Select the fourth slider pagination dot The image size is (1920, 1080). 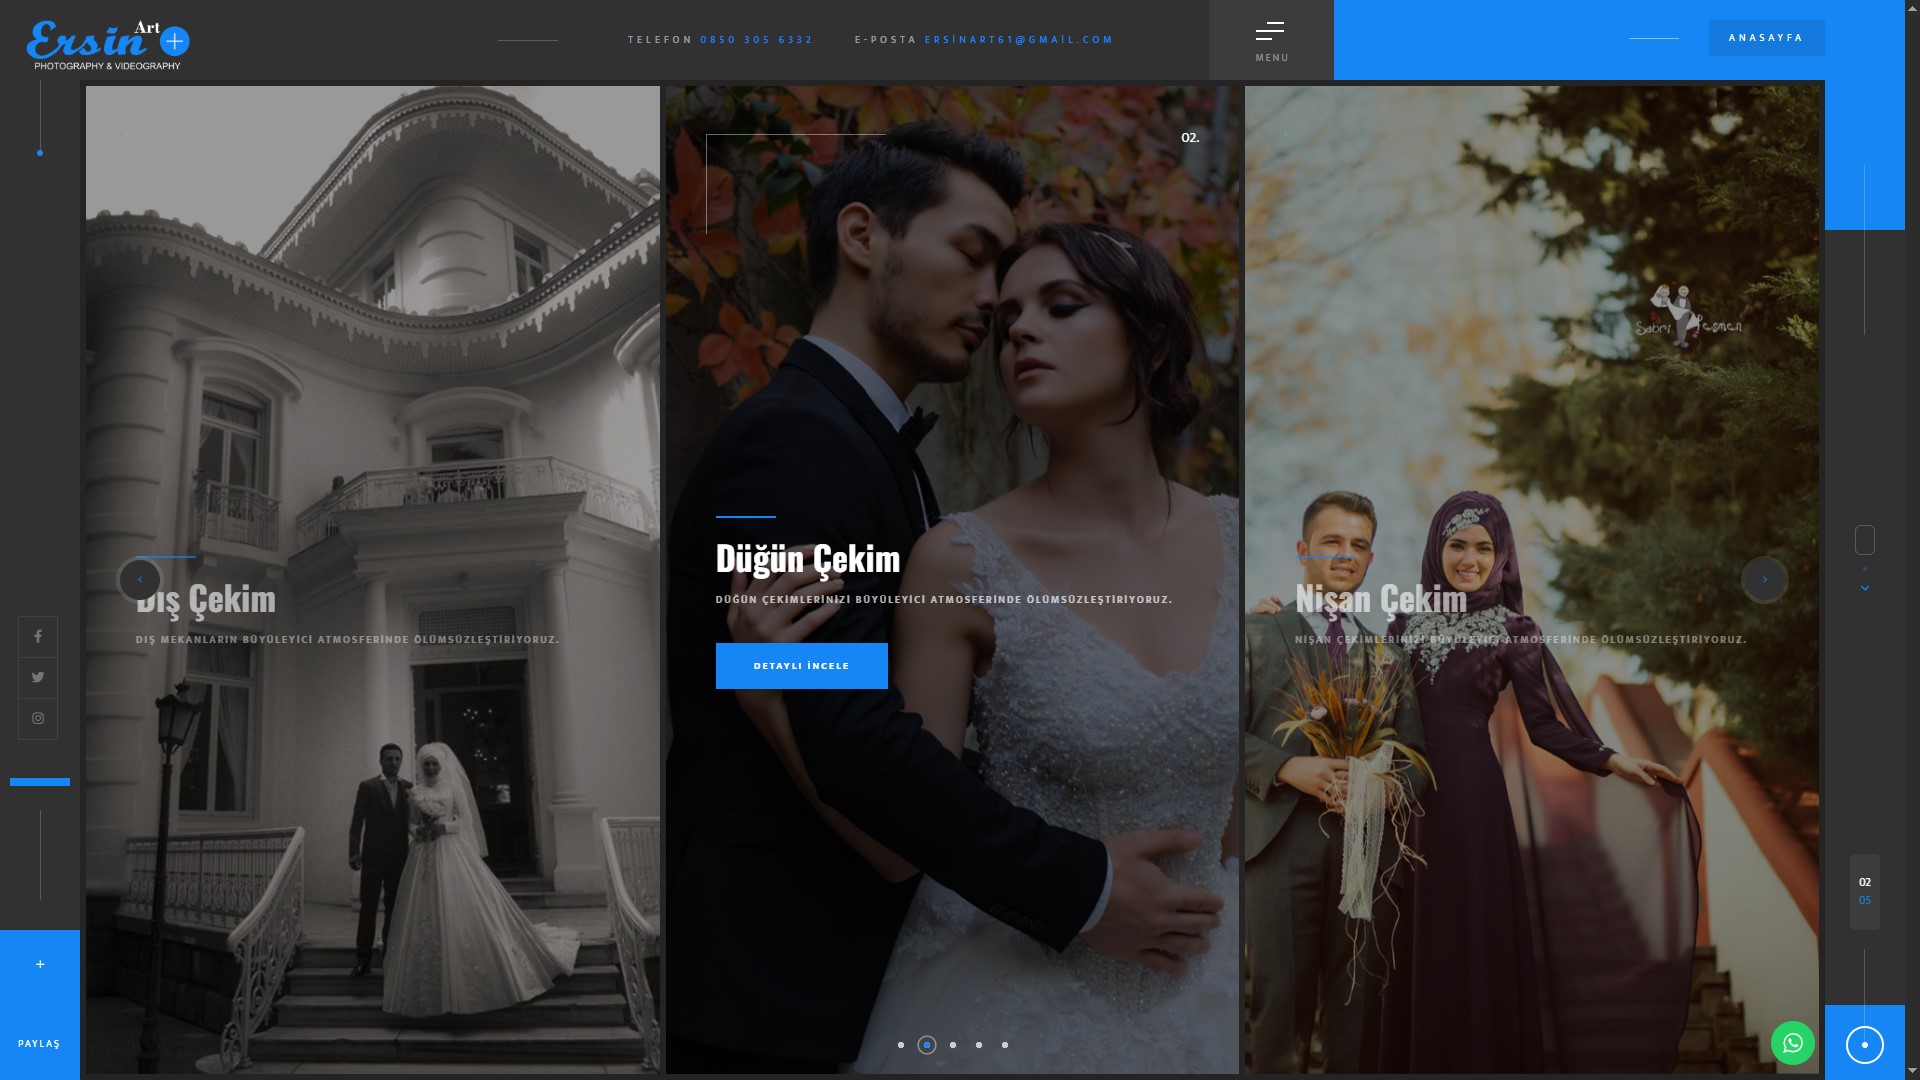(979, 1045)
